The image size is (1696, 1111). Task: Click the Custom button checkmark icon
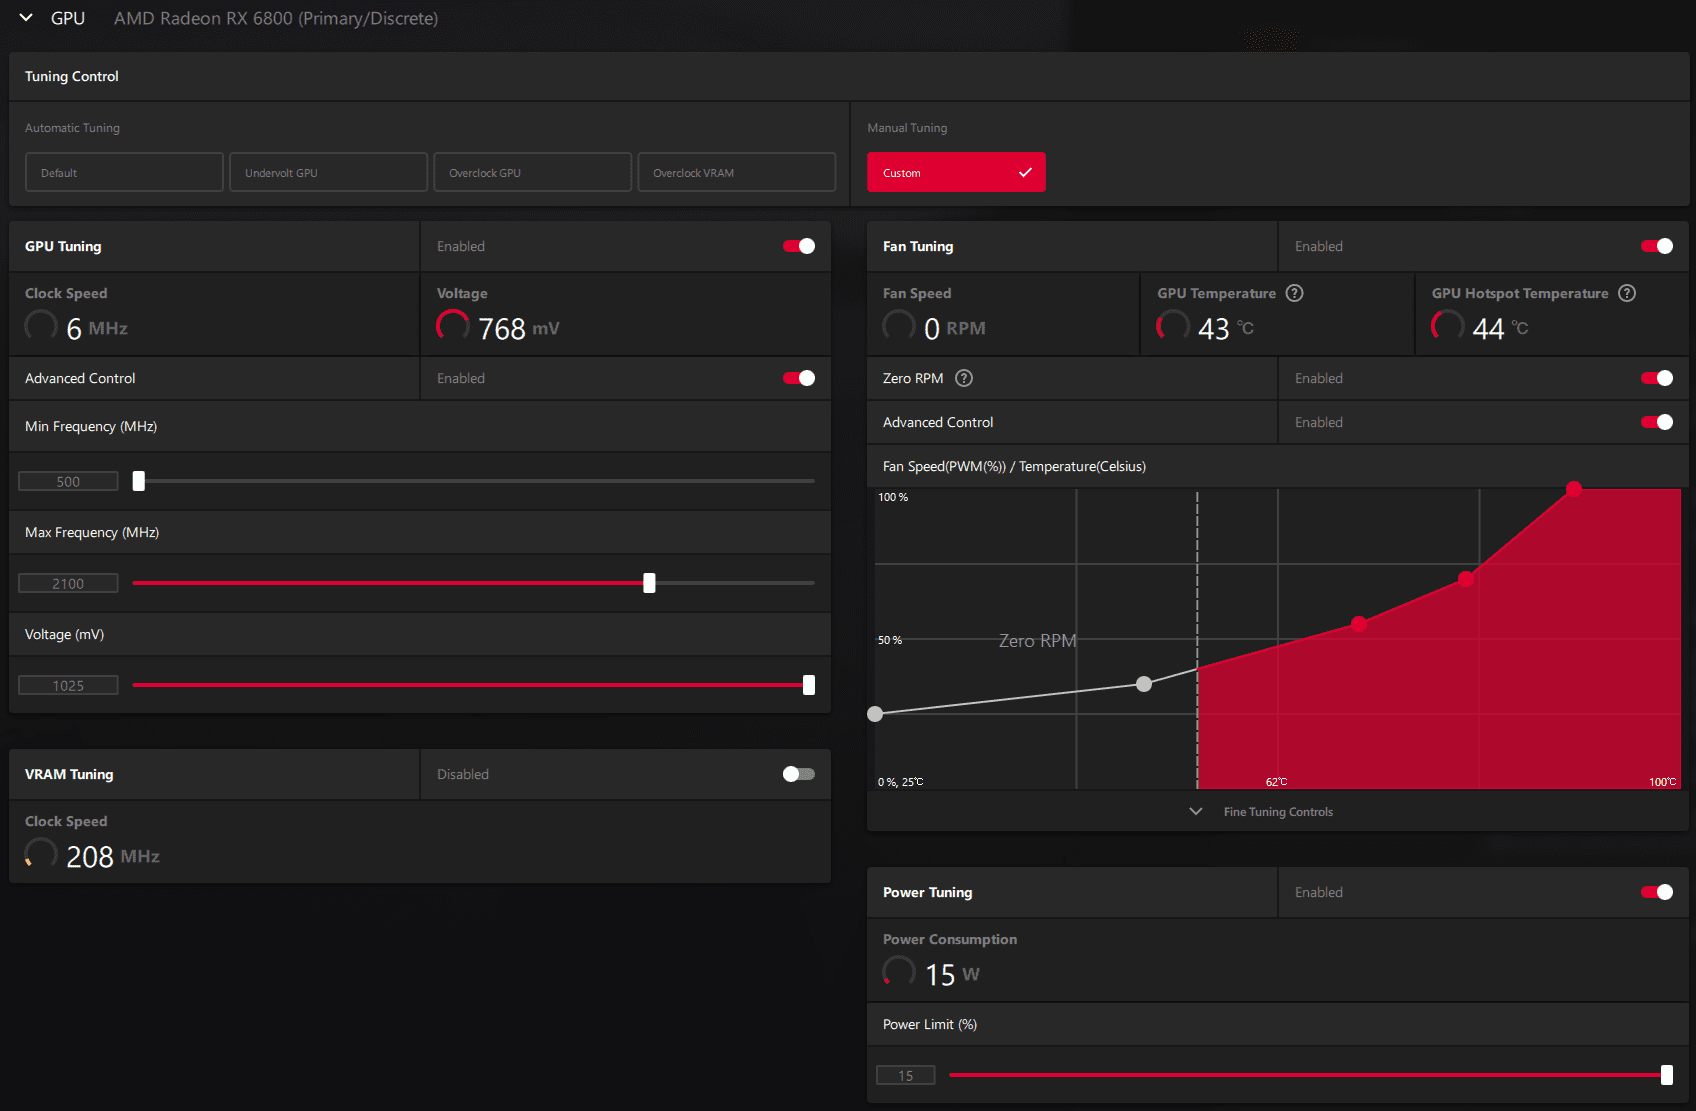1025,172
